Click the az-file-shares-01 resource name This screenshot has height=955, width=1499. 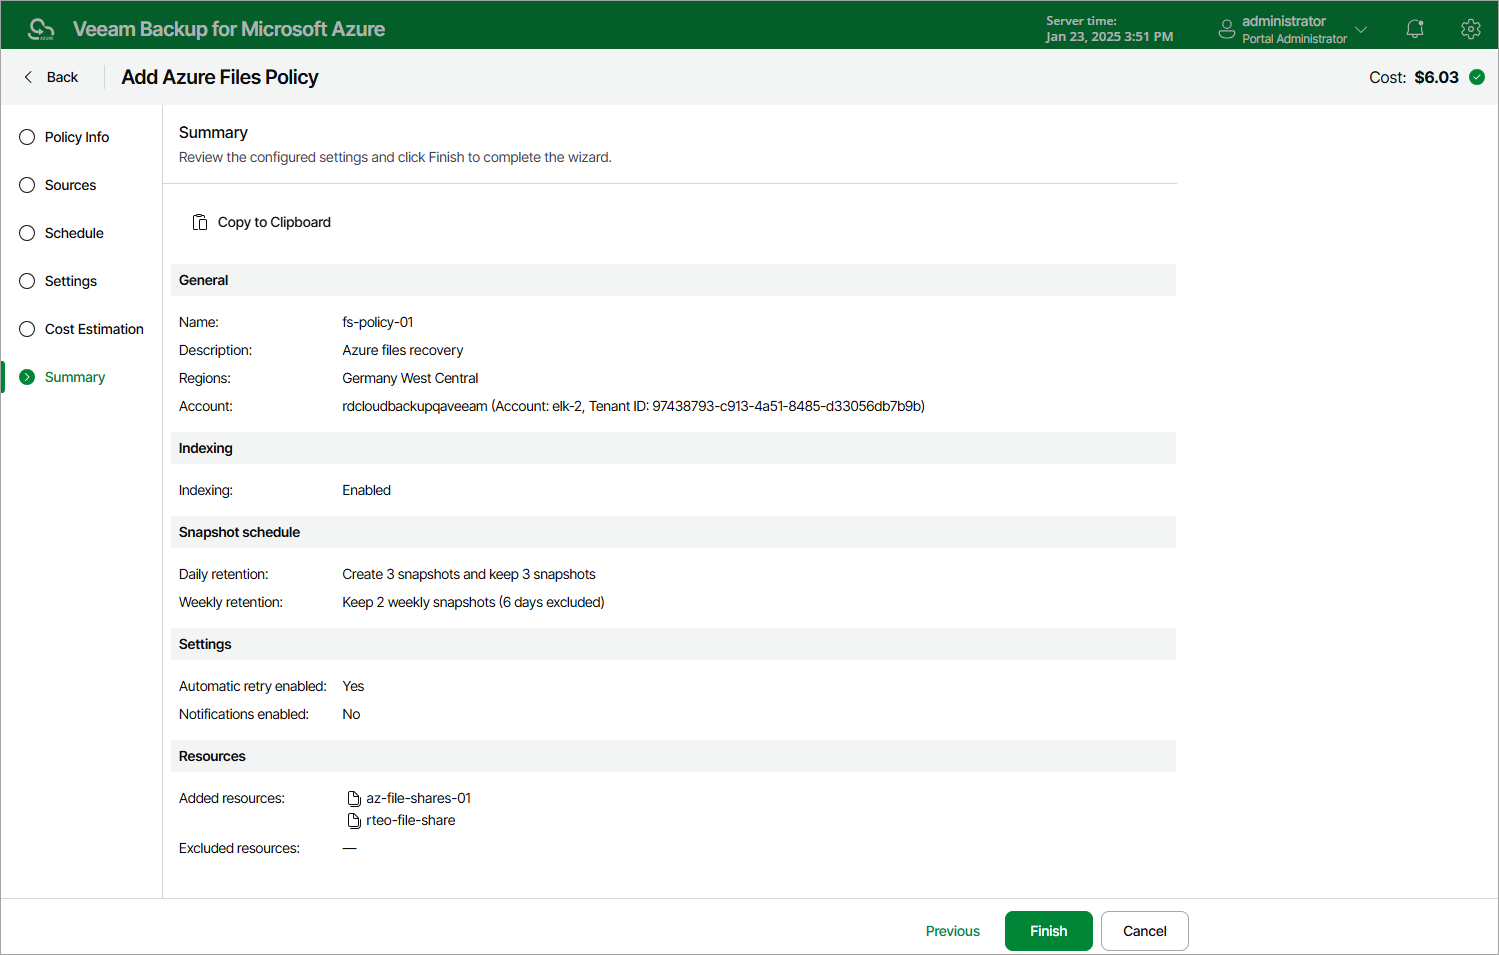[419, 798]
